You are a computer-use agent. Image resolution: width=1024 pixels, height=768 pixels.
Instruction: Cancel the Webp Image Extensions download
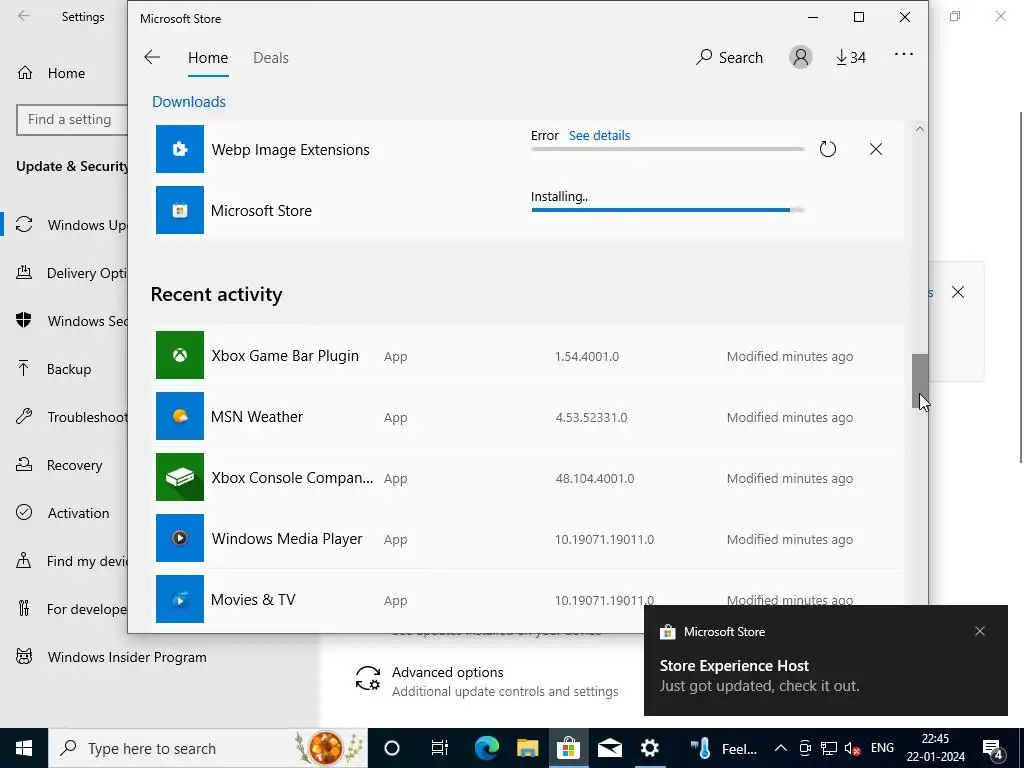(876, 149)
